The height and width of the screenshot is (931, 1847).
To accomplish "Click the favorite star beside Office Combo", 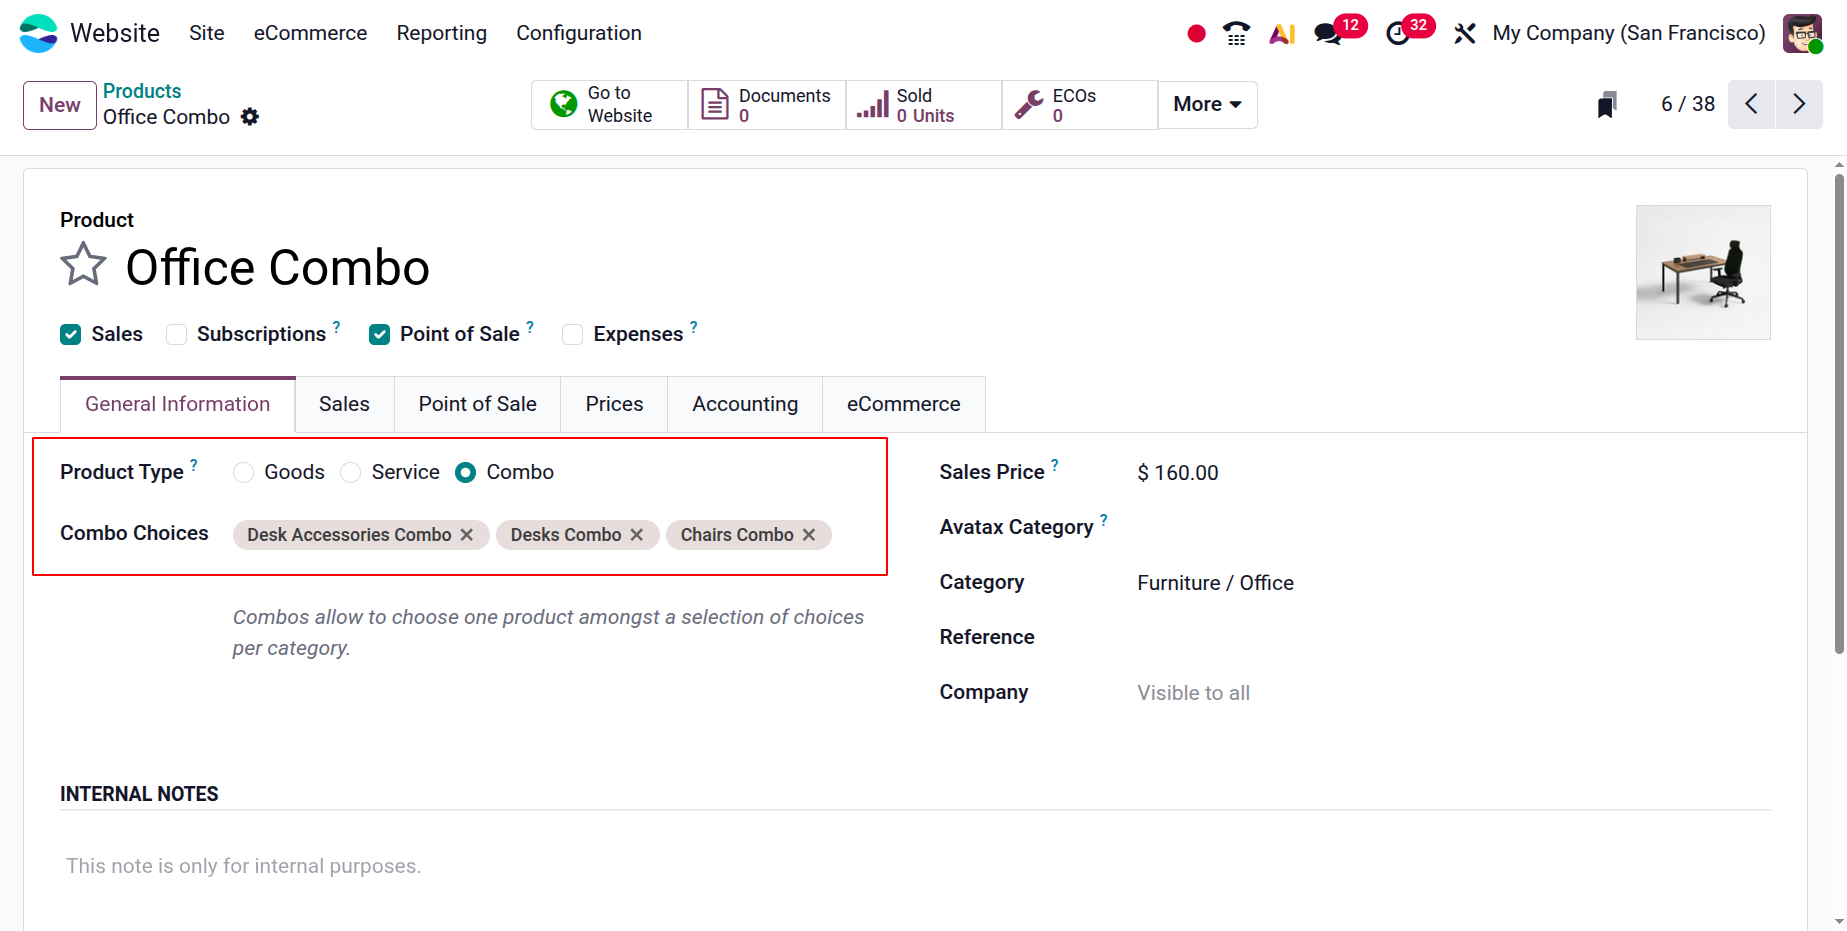I will click(83, 266).
